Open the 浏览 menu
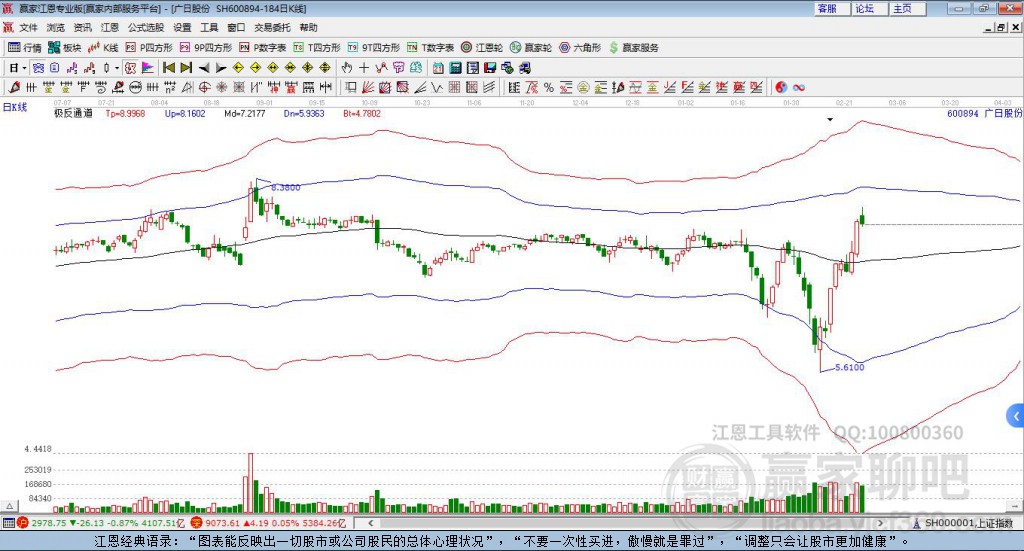This screenshot has width=1024, height=551. tap(56, 27)
